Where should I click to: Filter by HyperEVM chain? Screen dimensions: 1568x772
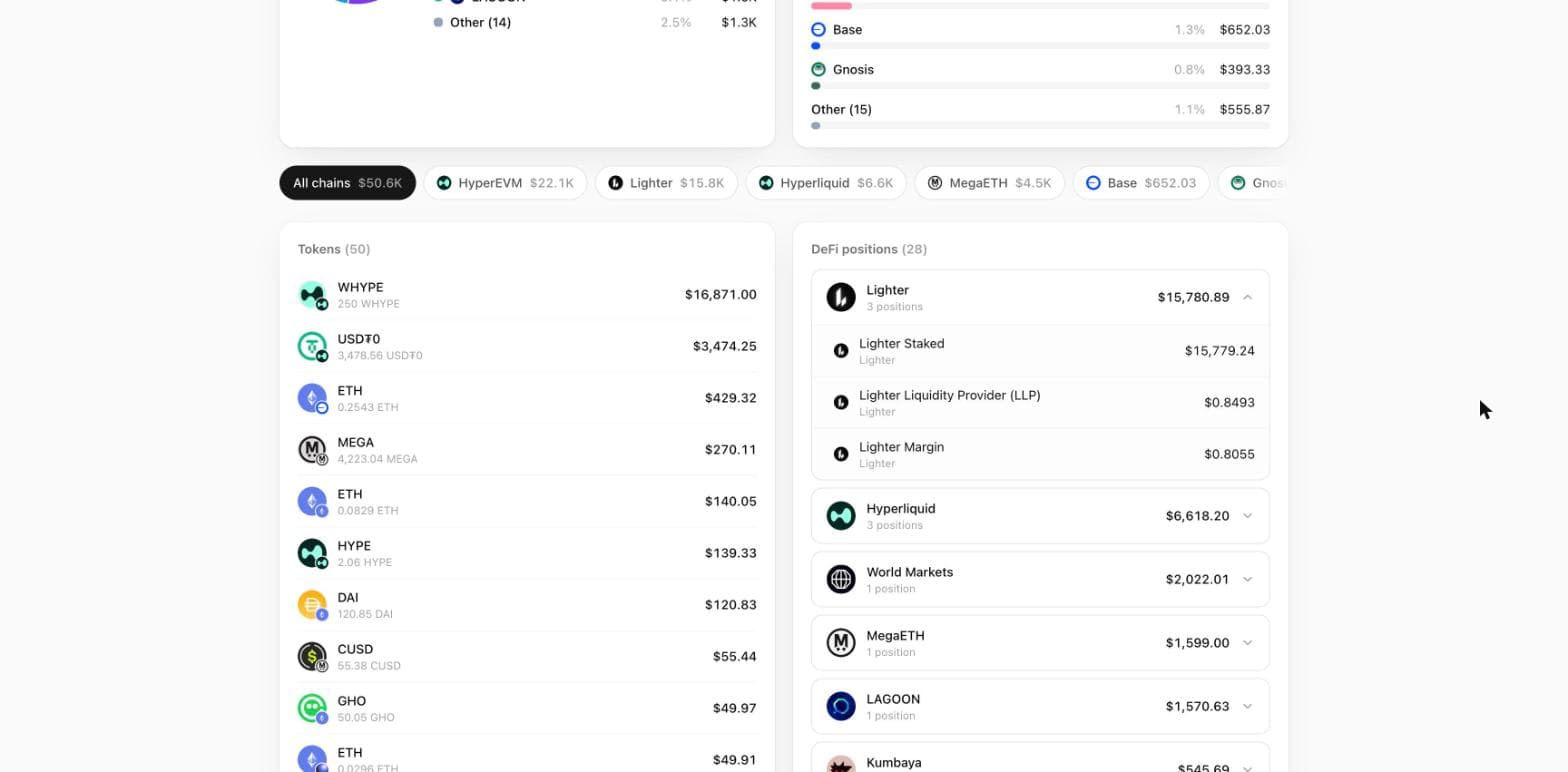505,183
